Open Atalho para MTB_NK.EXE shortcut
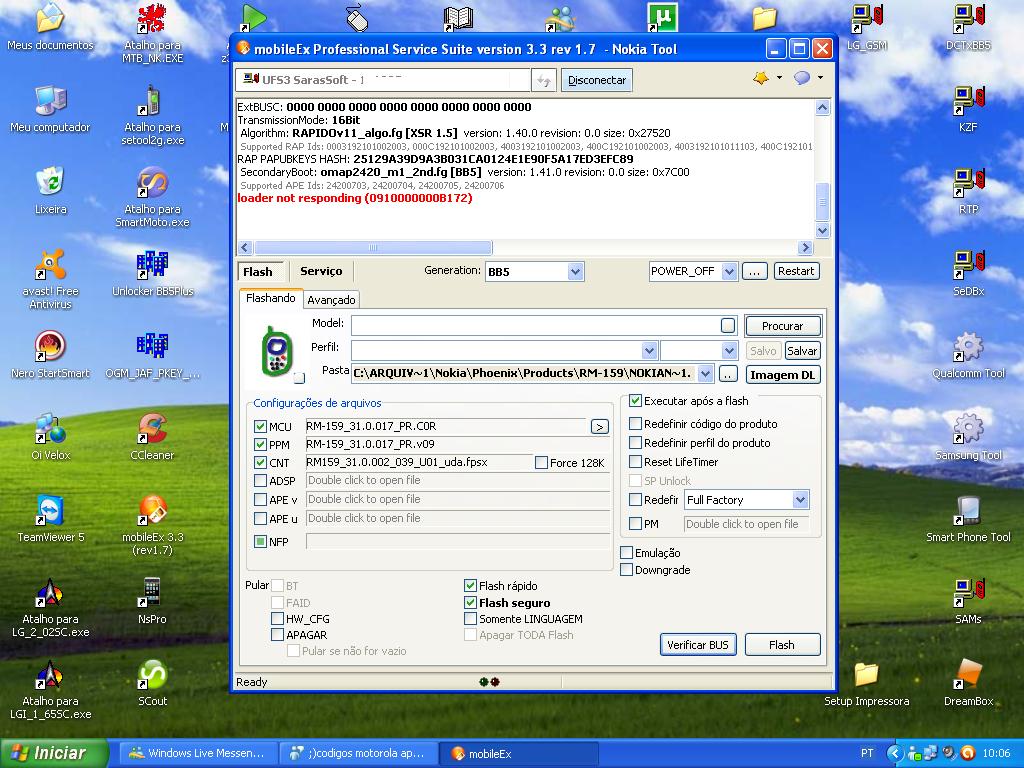 coord(152,33)
